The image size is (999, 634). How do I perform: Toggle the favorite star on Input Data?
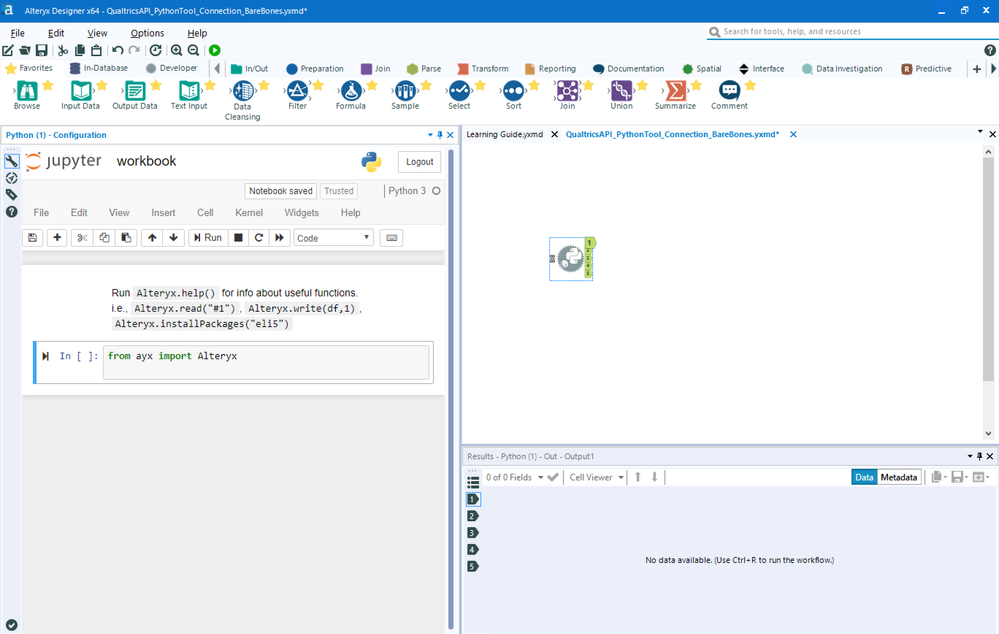pos(101,85)
